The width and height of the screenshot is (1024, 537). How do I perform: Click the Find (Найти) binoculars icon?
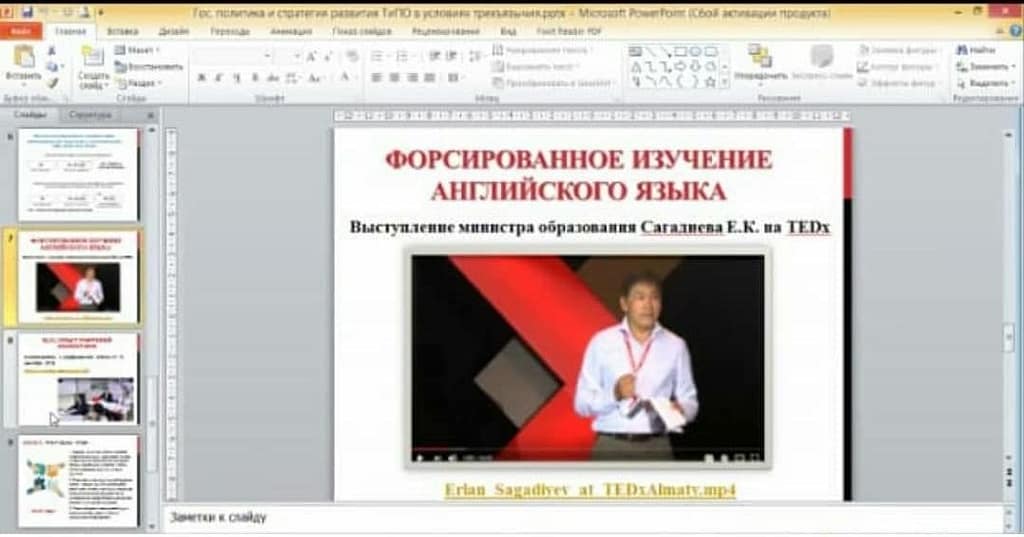(961, 49)
